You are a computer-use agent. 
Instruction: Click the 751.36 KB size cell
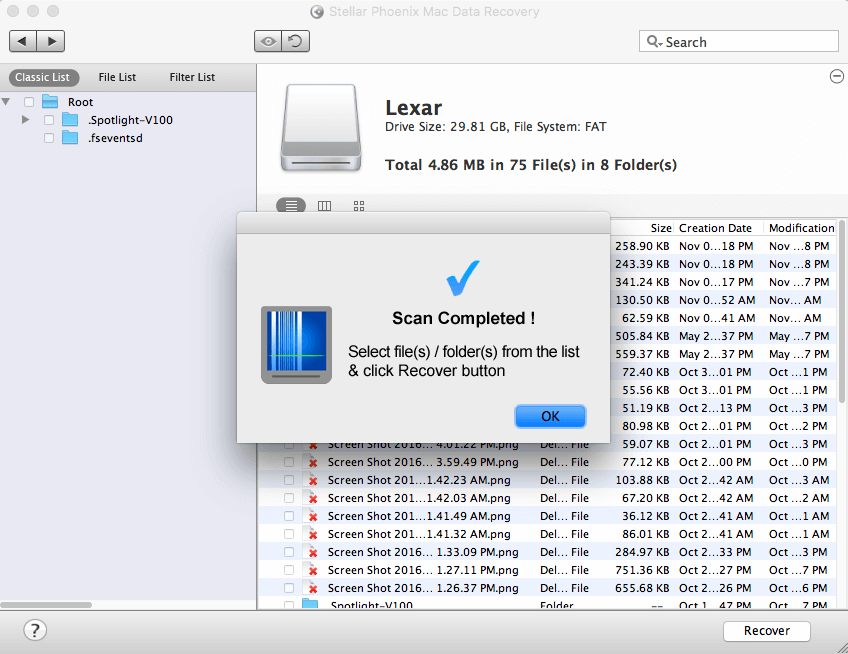[x=642, y=570]
